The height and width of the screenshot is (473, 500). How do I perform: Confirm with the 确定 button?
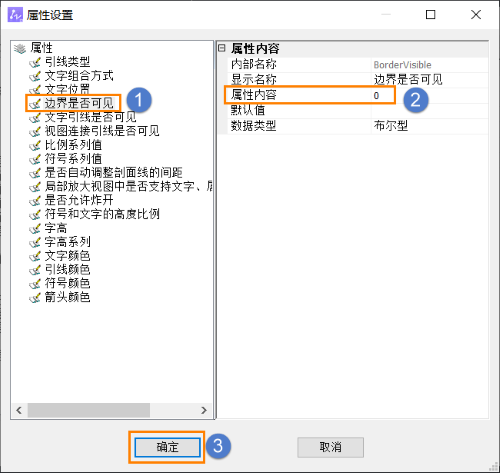point(167,447)
